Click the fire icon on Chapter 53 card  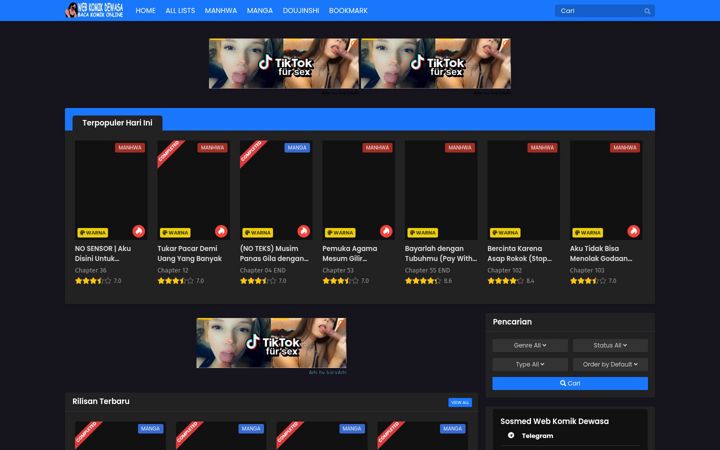[386, 231]
